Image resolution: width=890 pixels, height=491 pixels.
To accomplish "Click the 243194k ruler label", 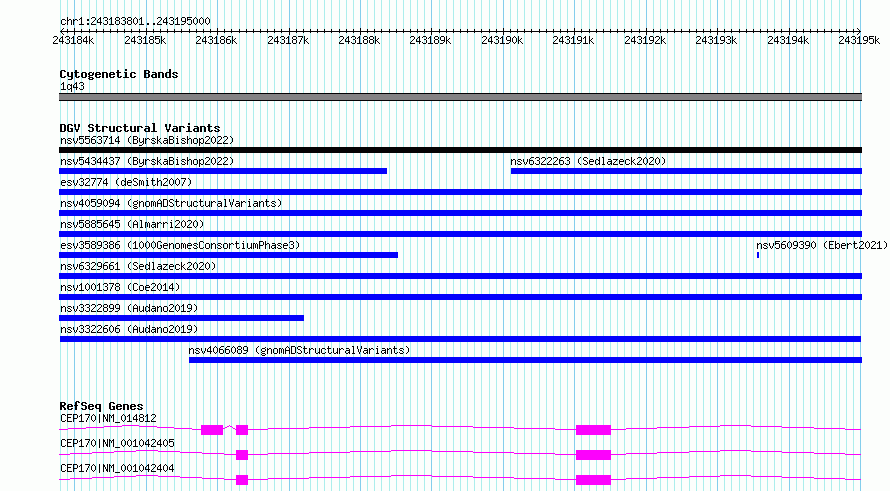I will (788, 40).
